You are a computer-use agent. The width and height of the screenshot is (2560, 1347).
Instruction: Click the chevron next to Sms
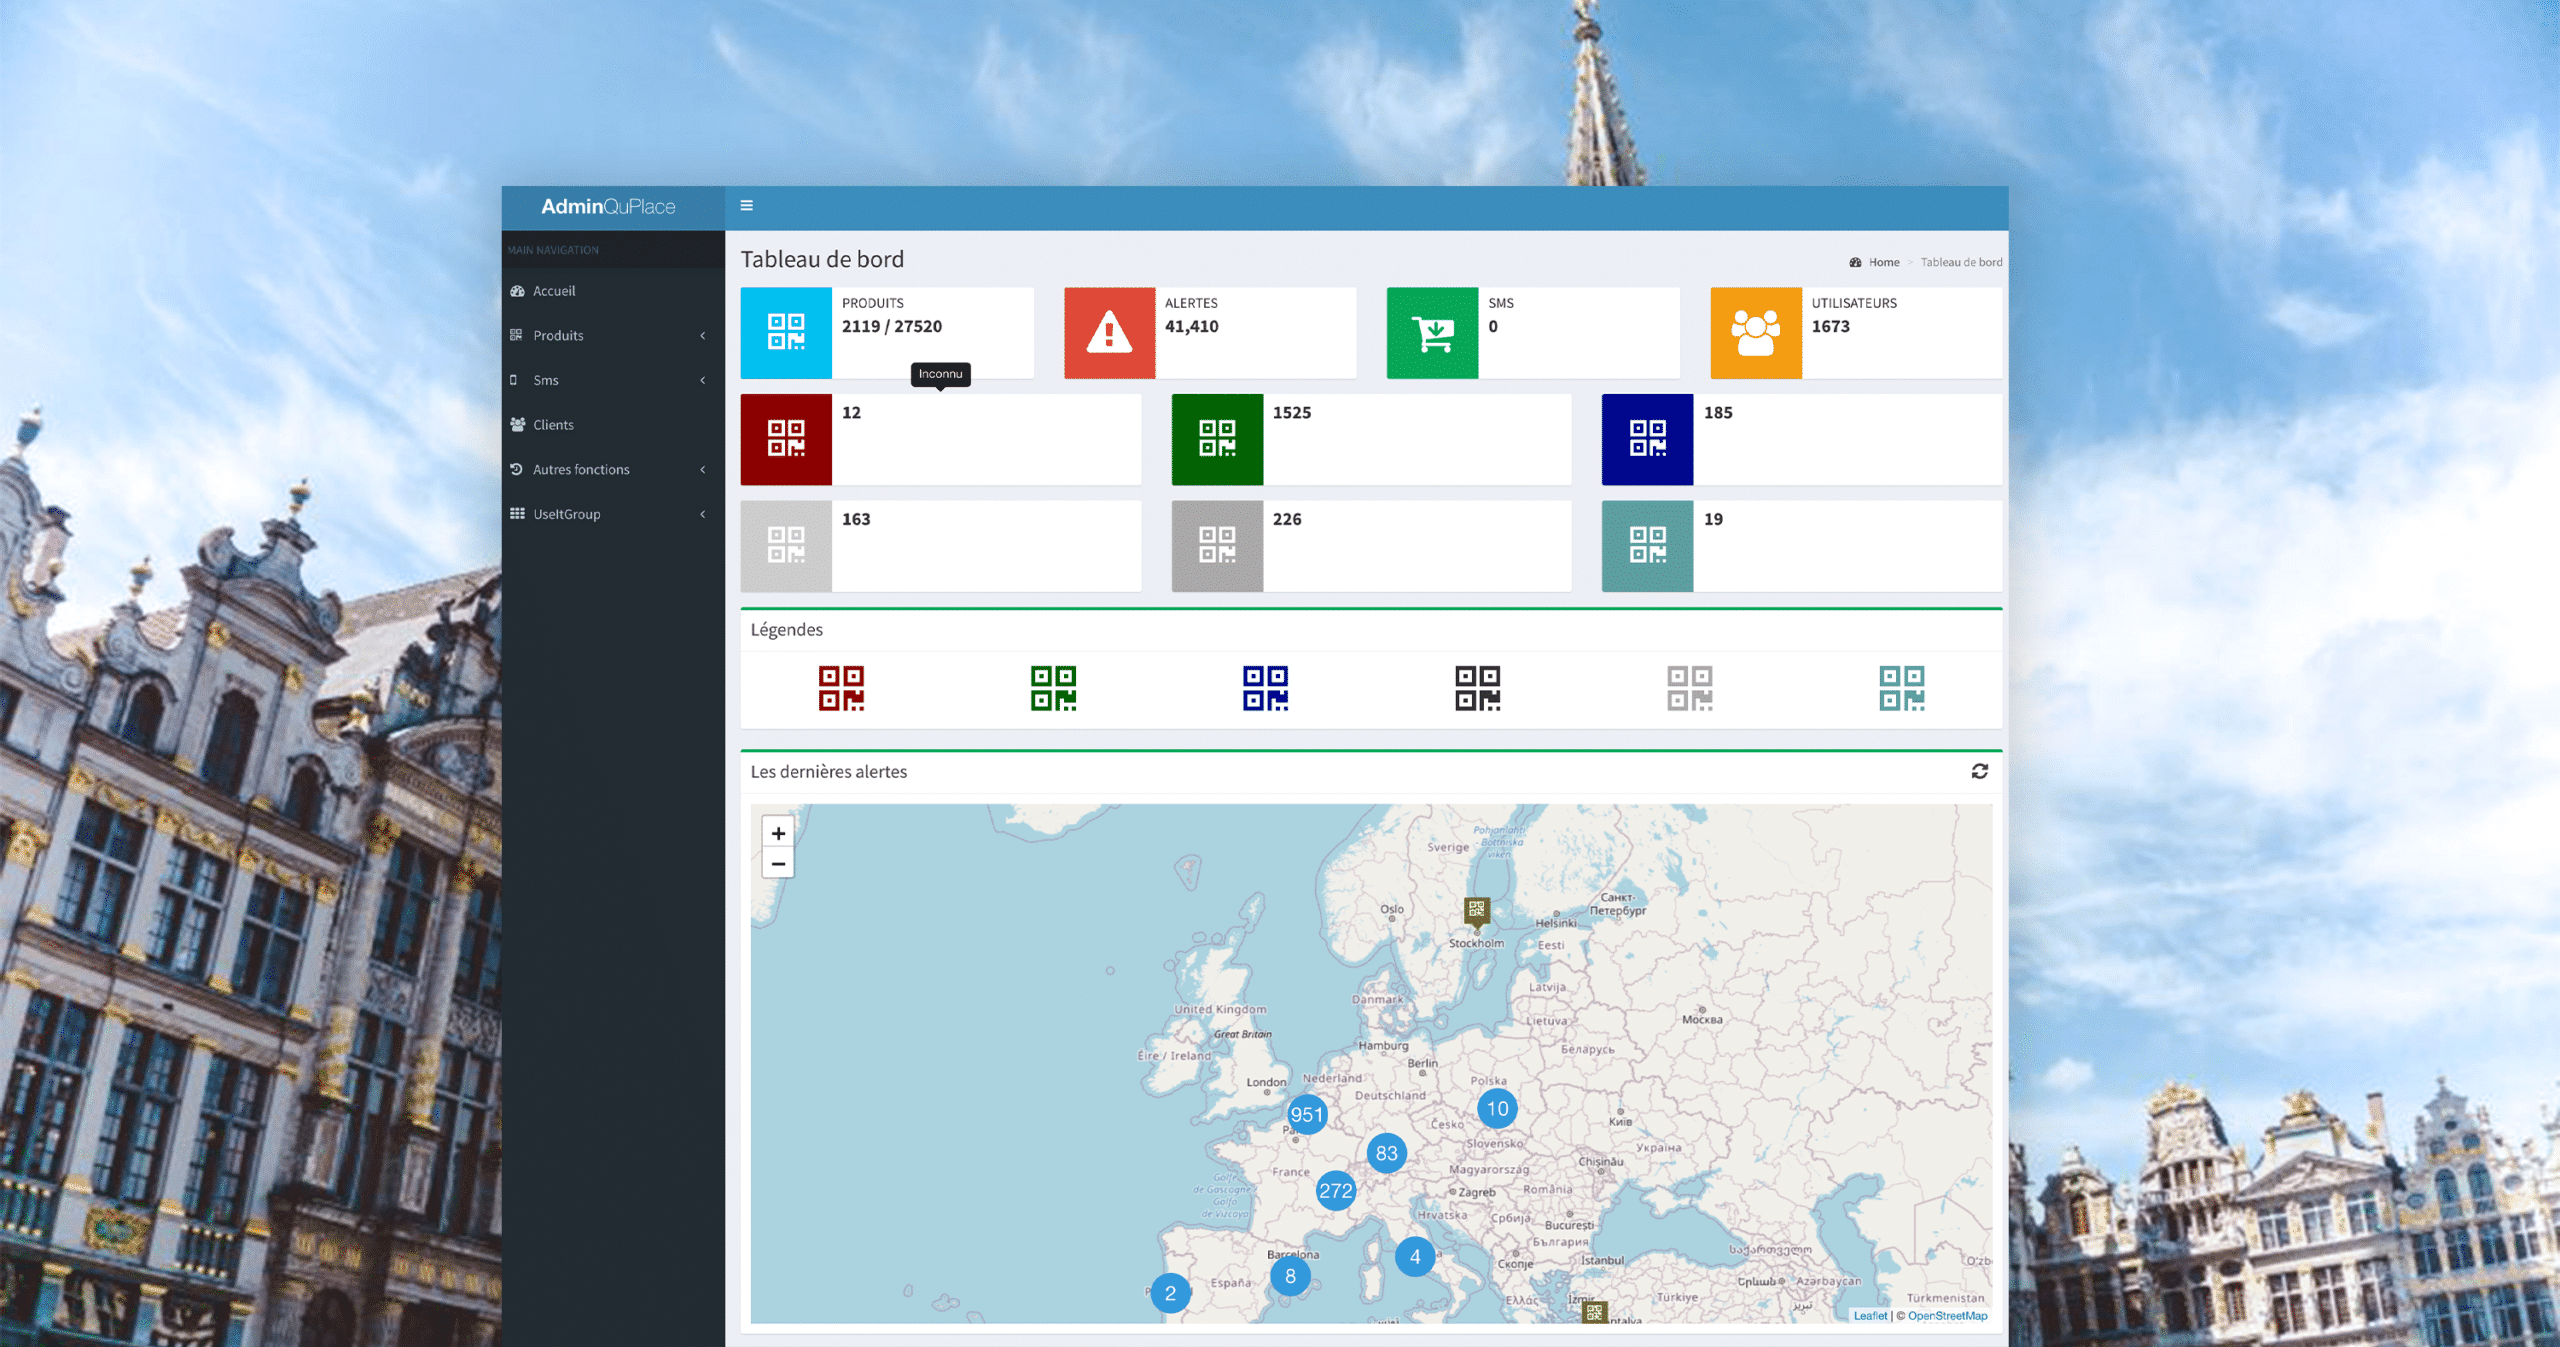tap(703, 380)
